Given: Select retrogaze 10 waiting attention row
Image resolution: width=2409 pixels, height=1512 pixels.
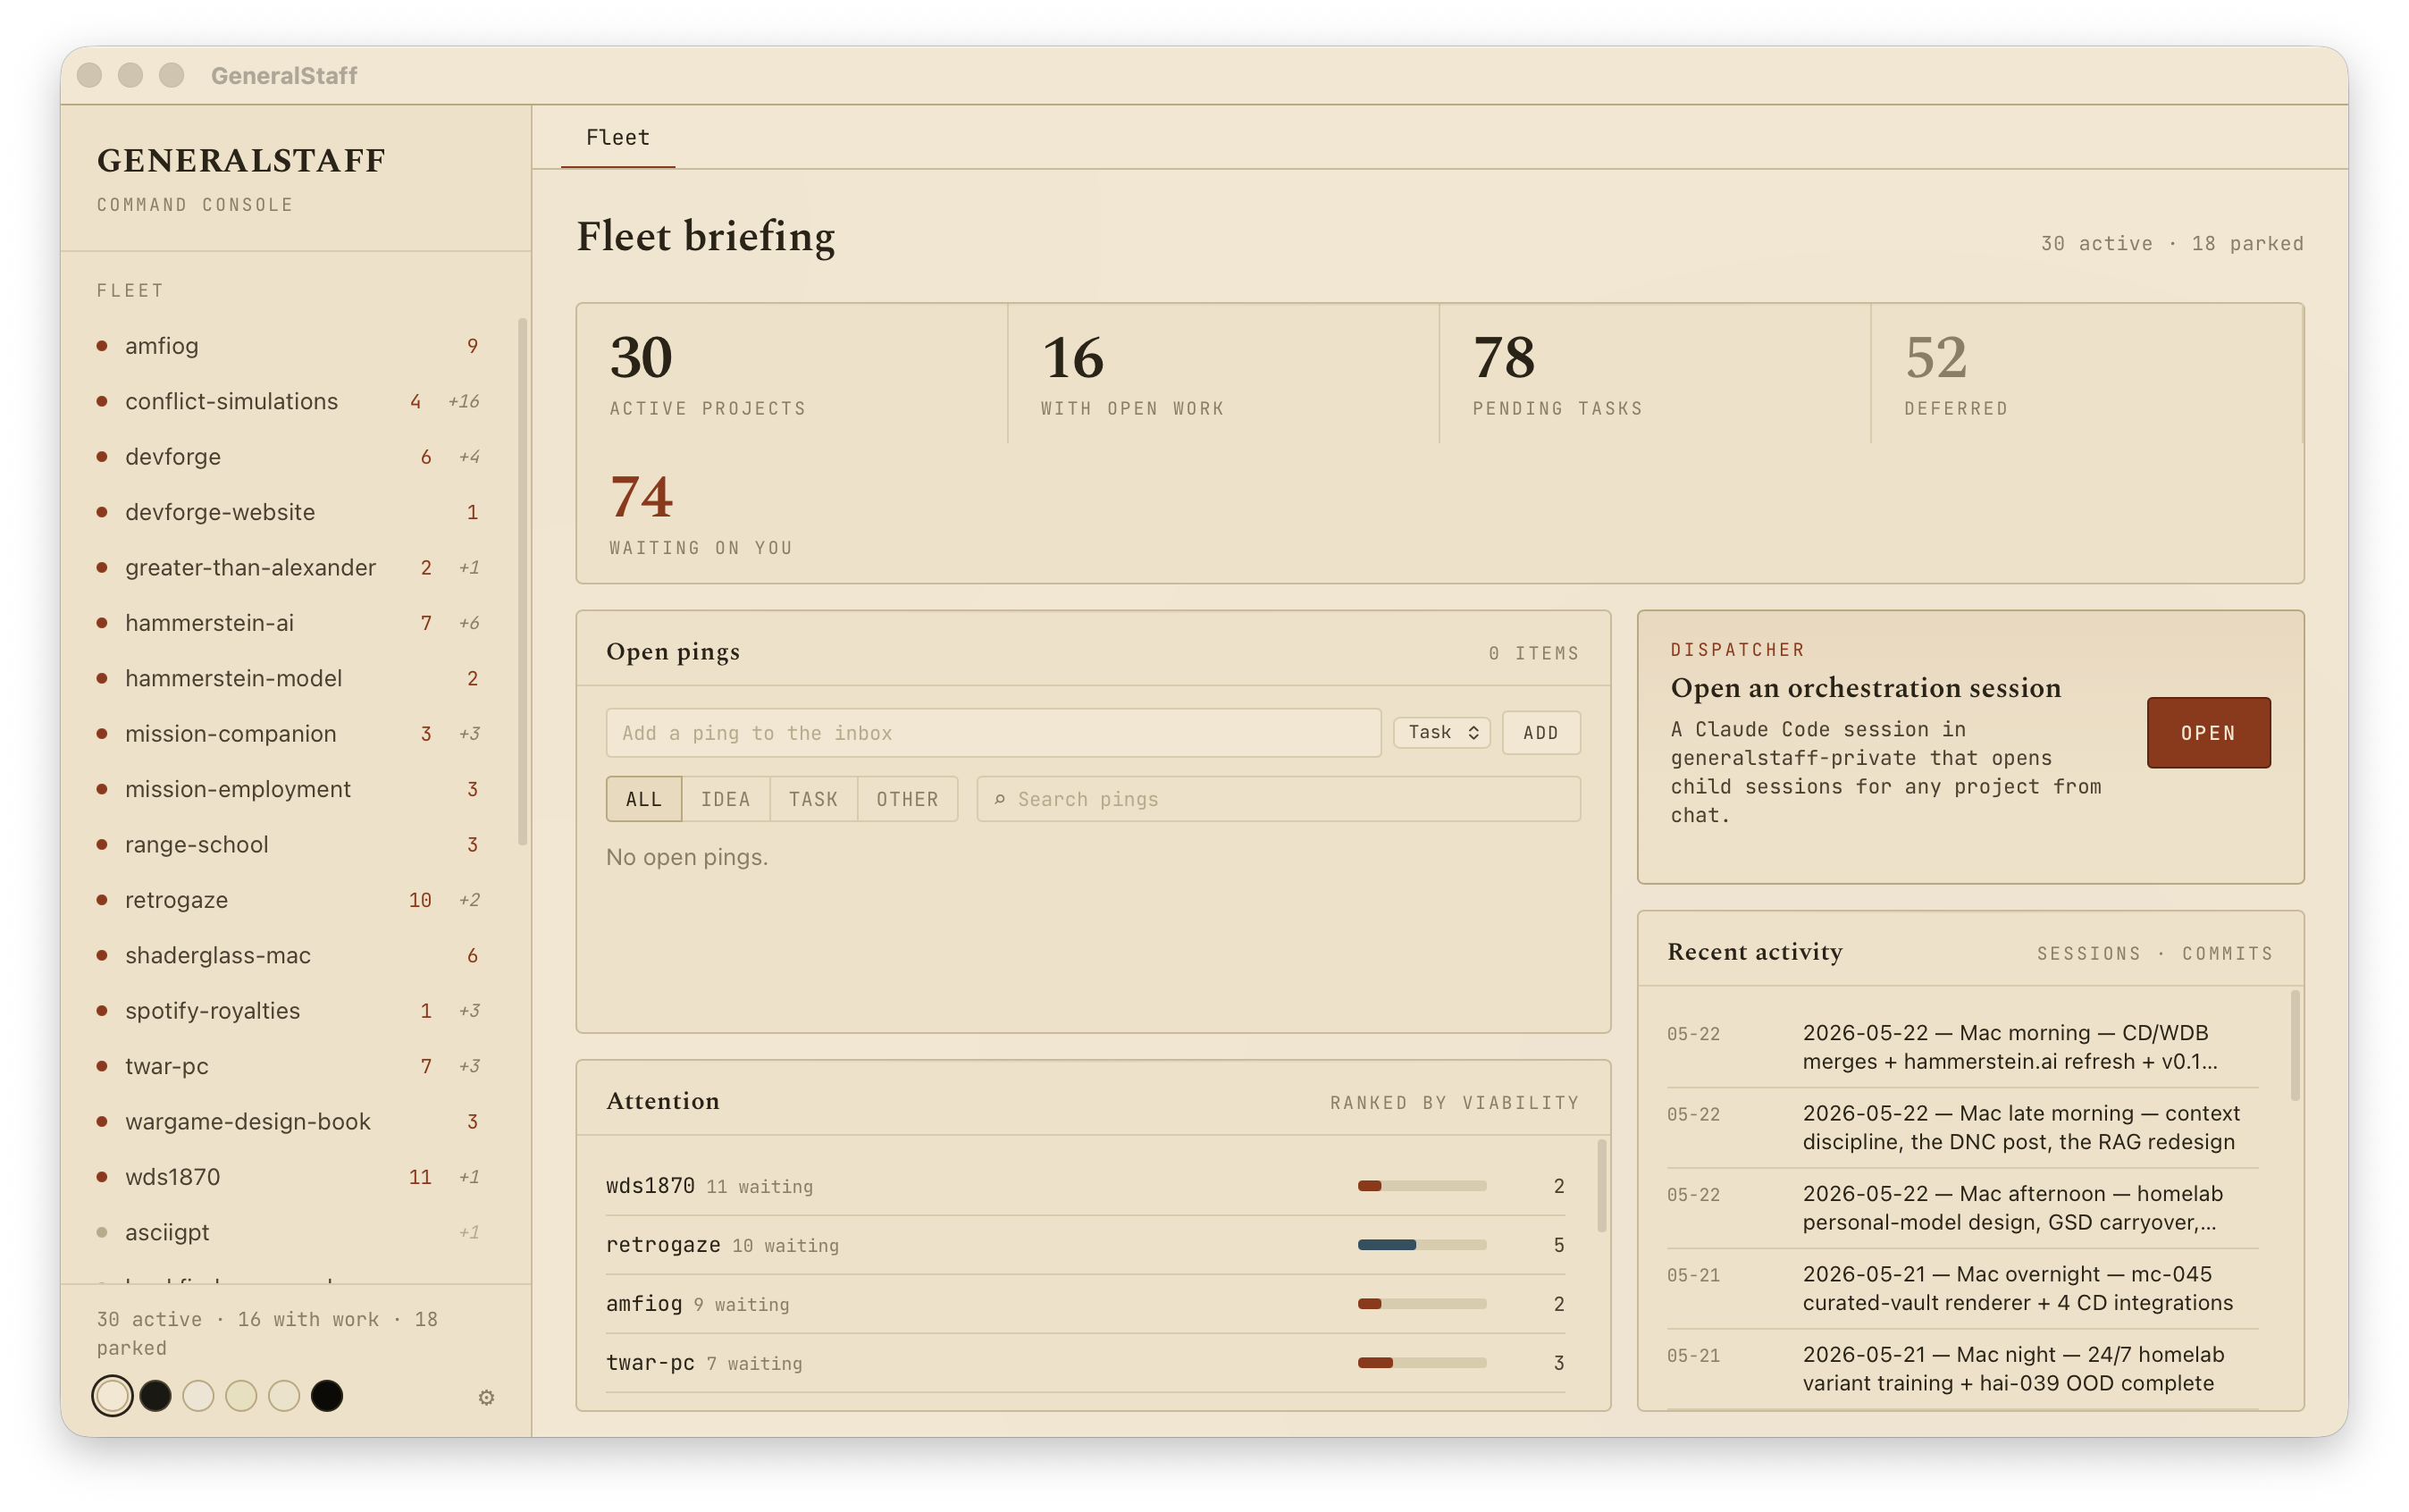Looking at the screenshot, I should tap(1085, 1245).
